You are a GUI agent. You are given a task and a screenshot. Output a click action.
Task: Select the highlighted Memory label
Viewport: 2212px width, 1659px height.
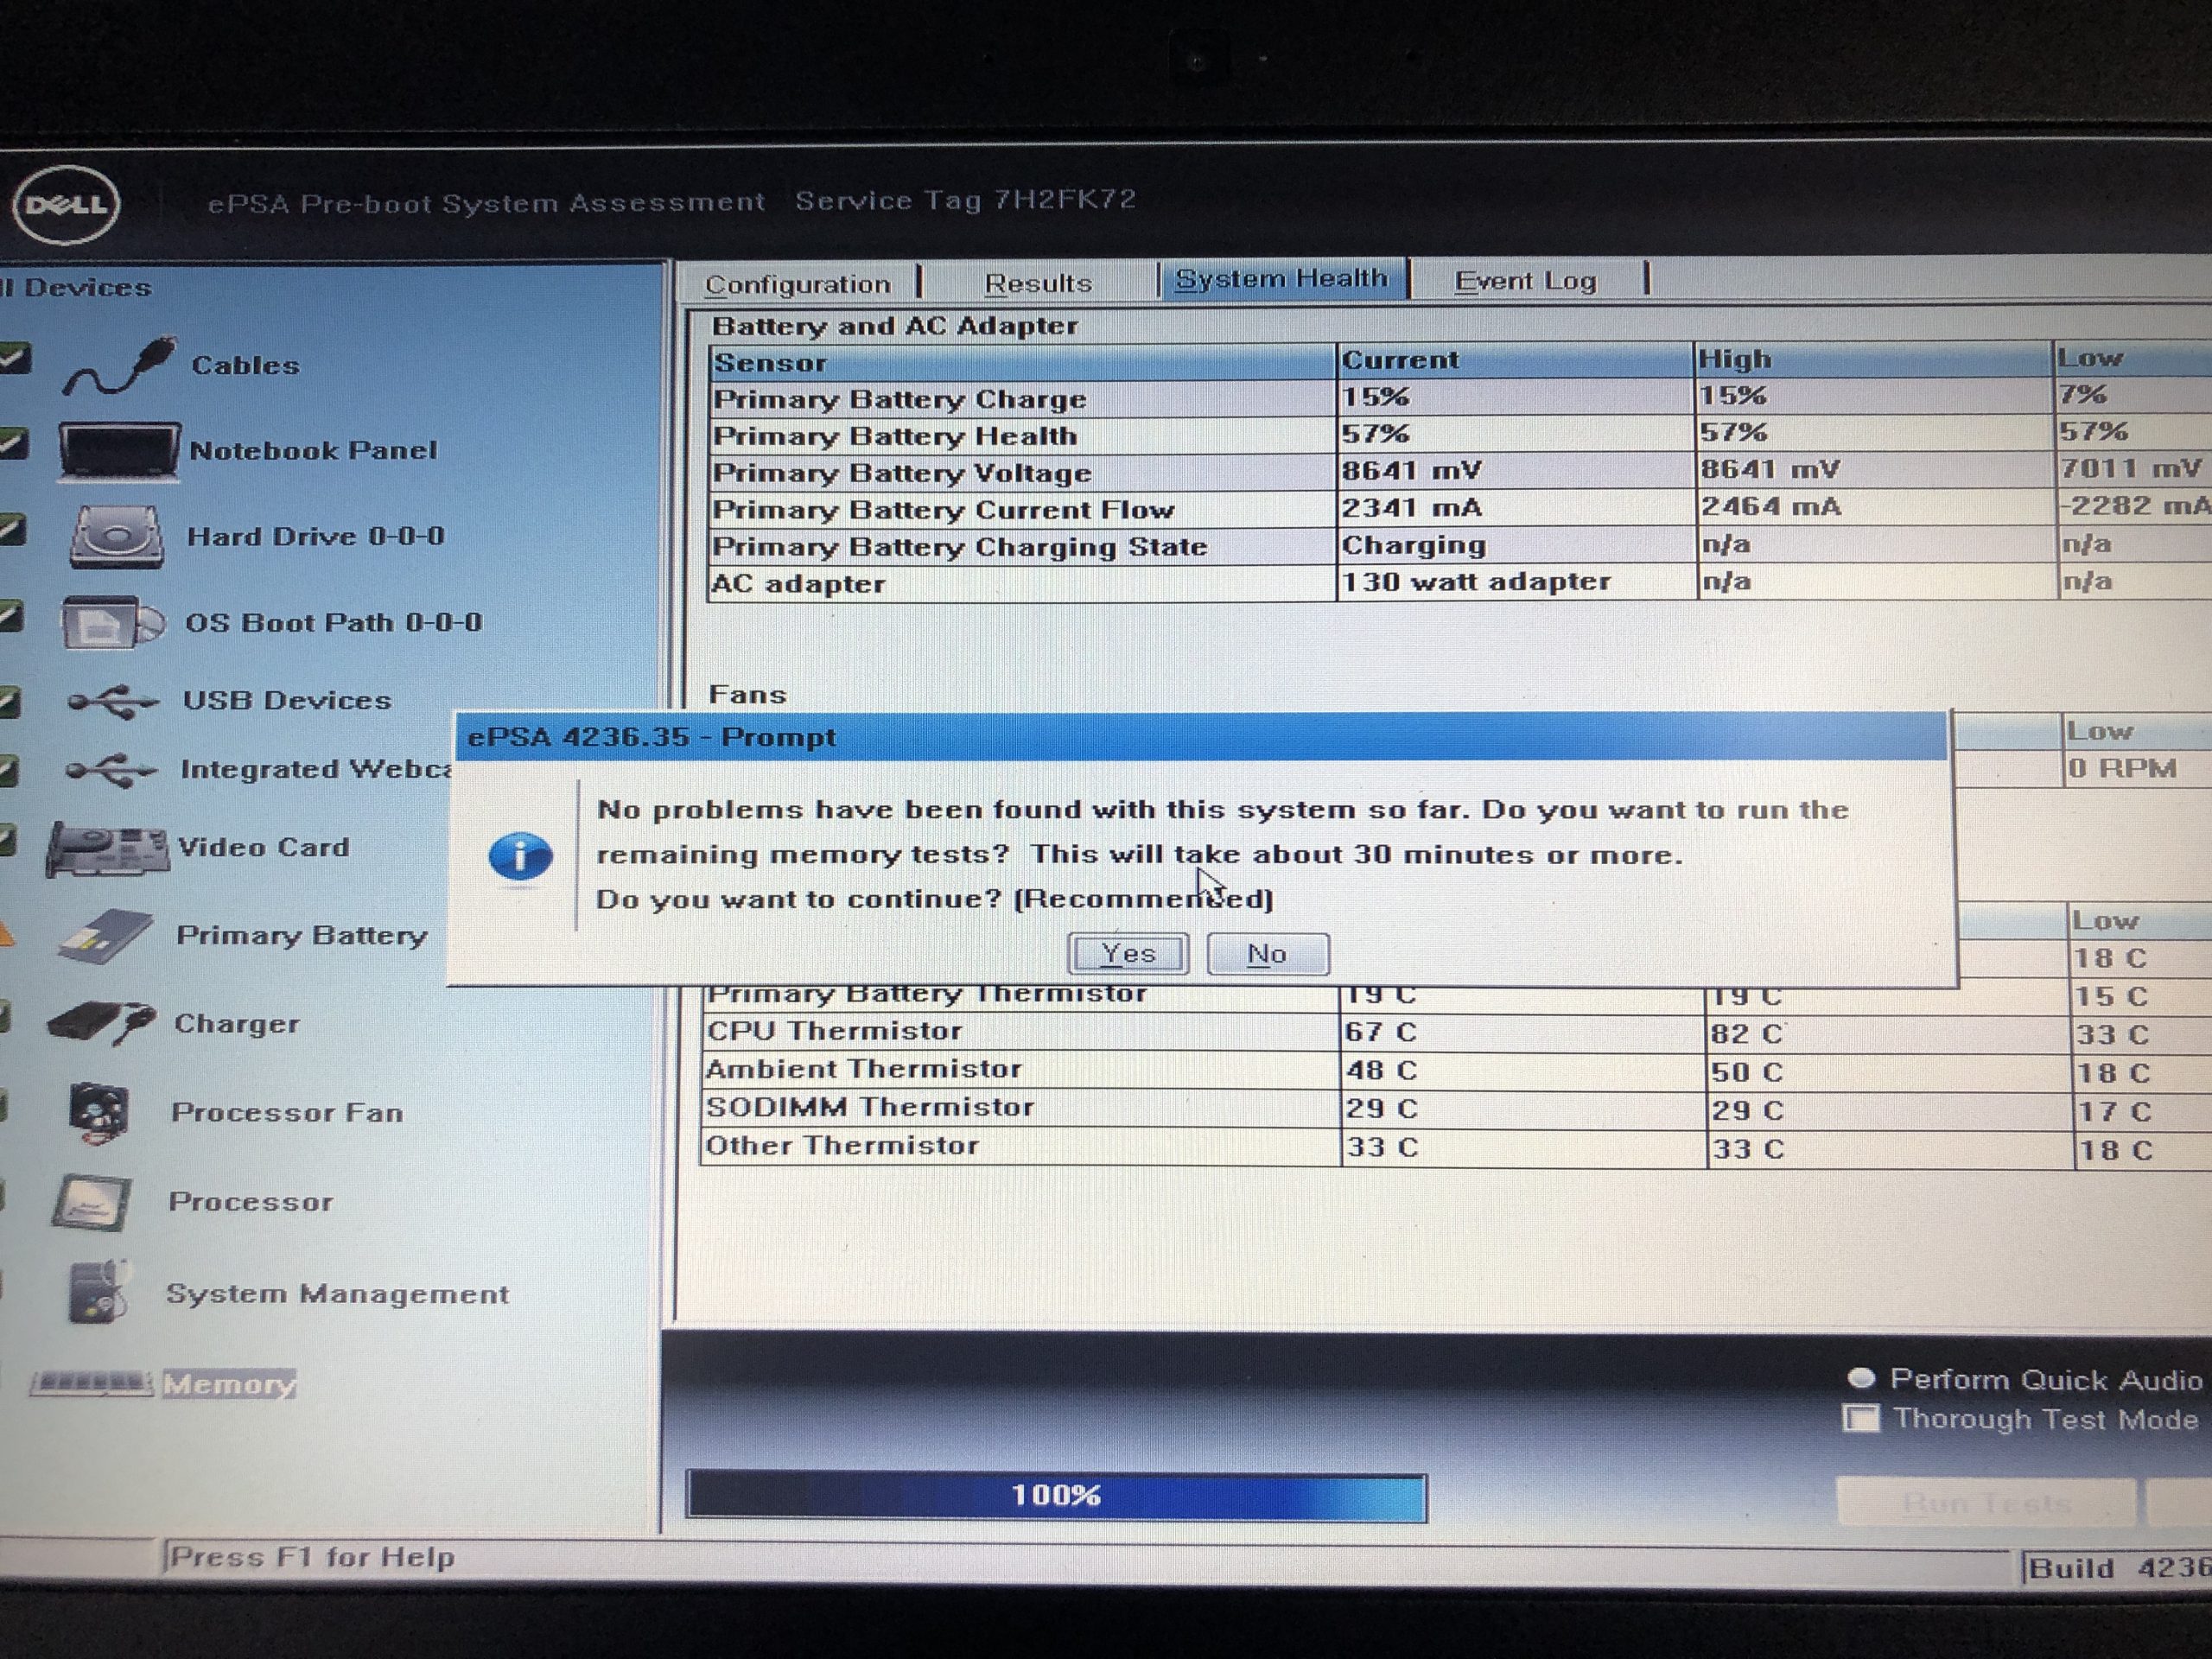pos(229,1384)
